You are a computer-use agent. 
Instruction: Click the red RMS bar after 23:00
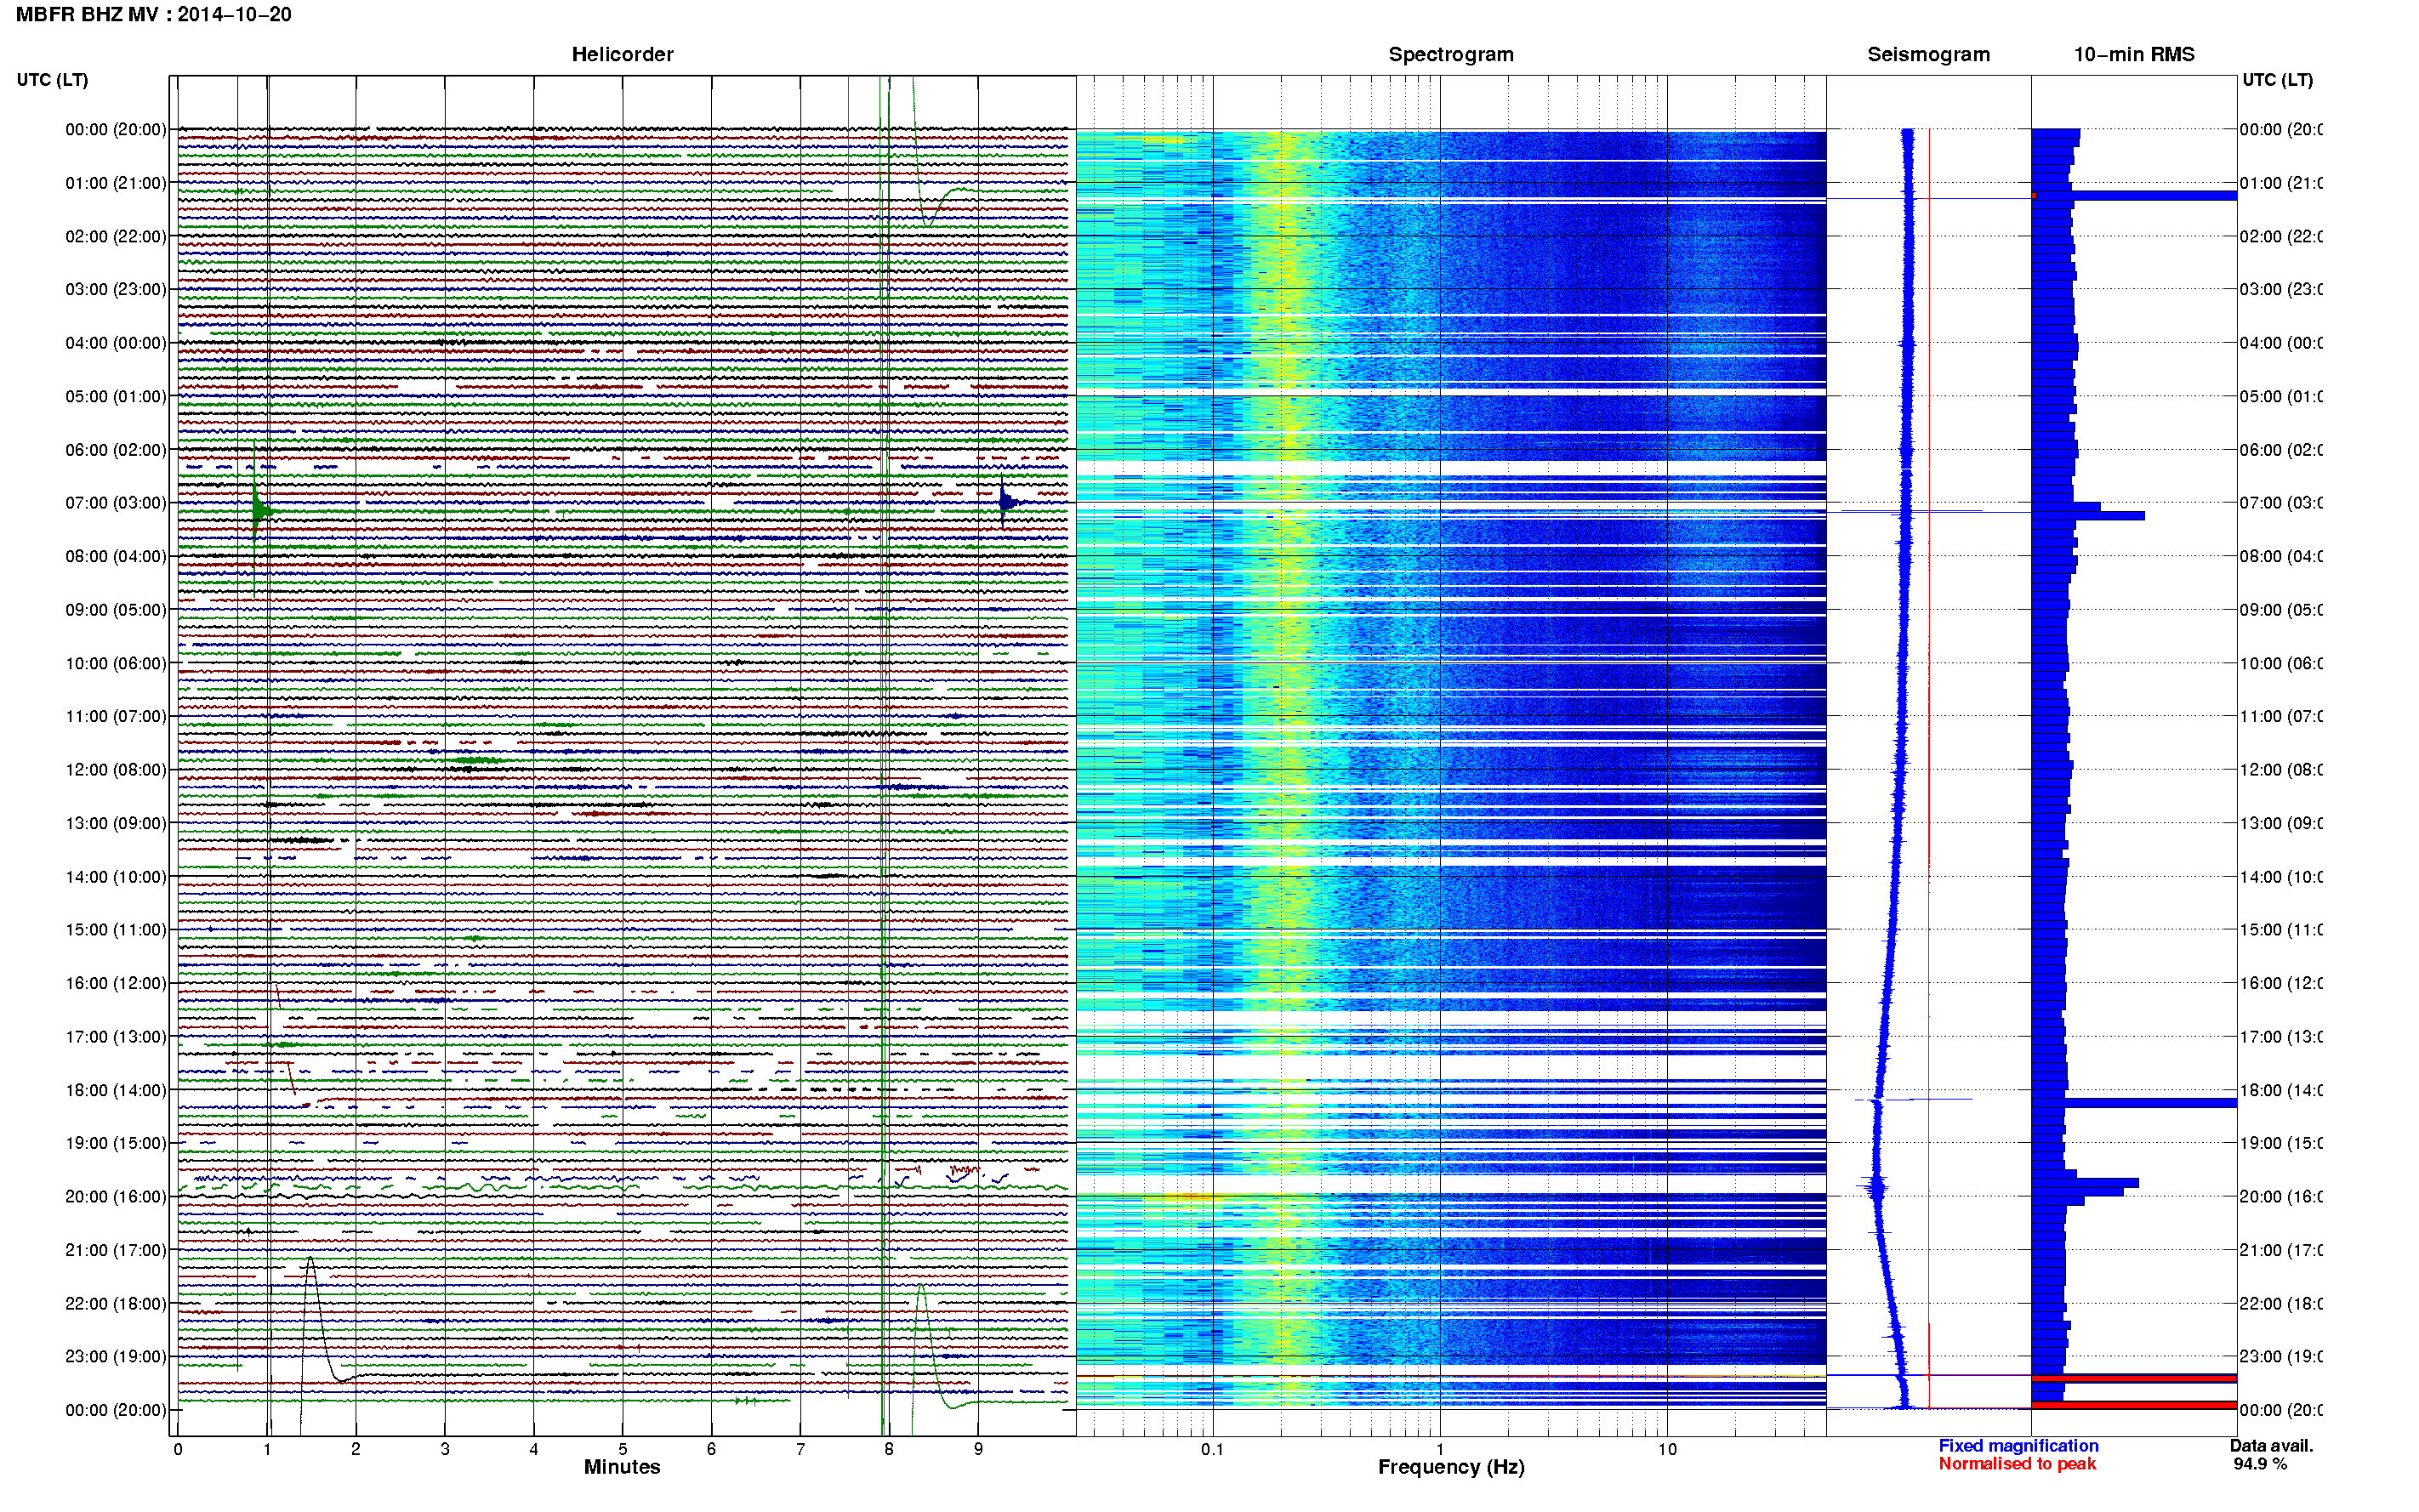2133,1378
